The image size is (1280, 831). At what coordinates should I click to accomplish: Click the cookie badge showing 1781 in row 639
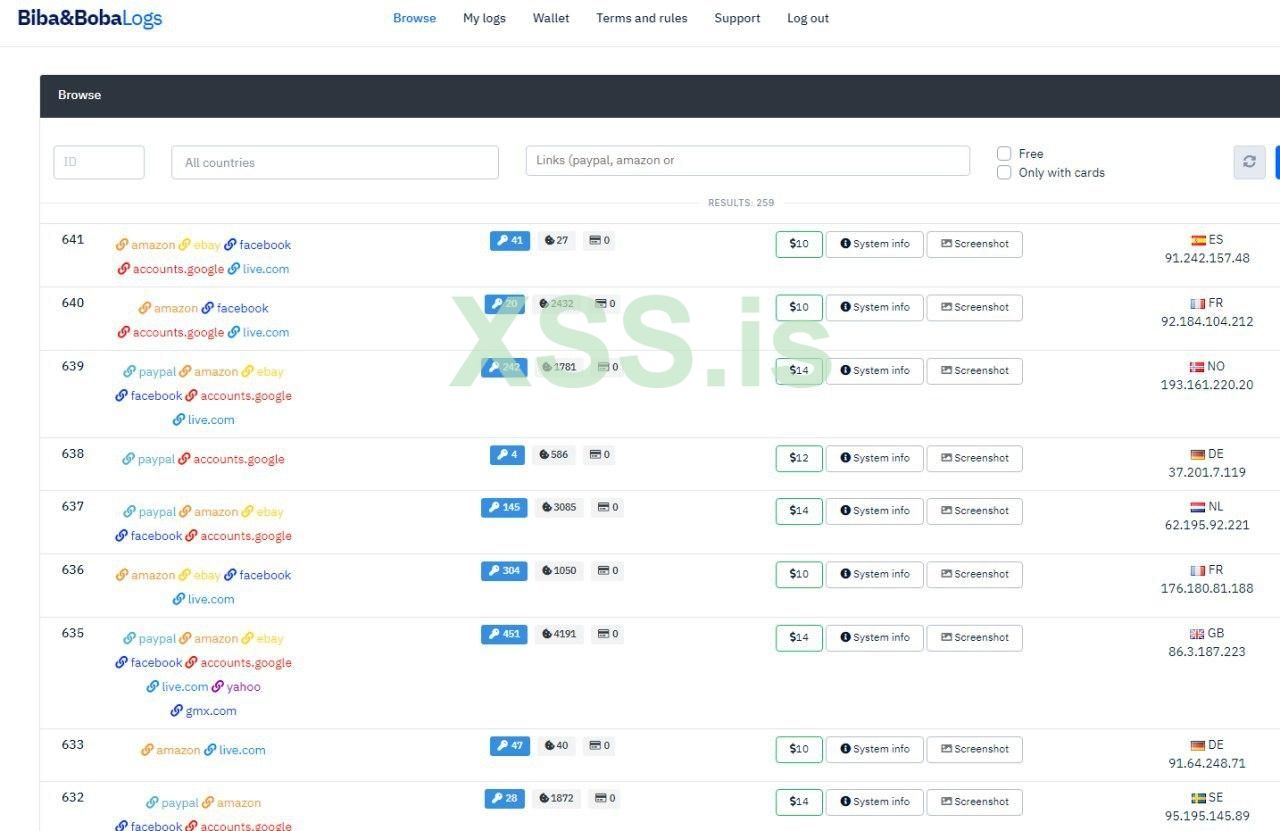coord(559,367)
